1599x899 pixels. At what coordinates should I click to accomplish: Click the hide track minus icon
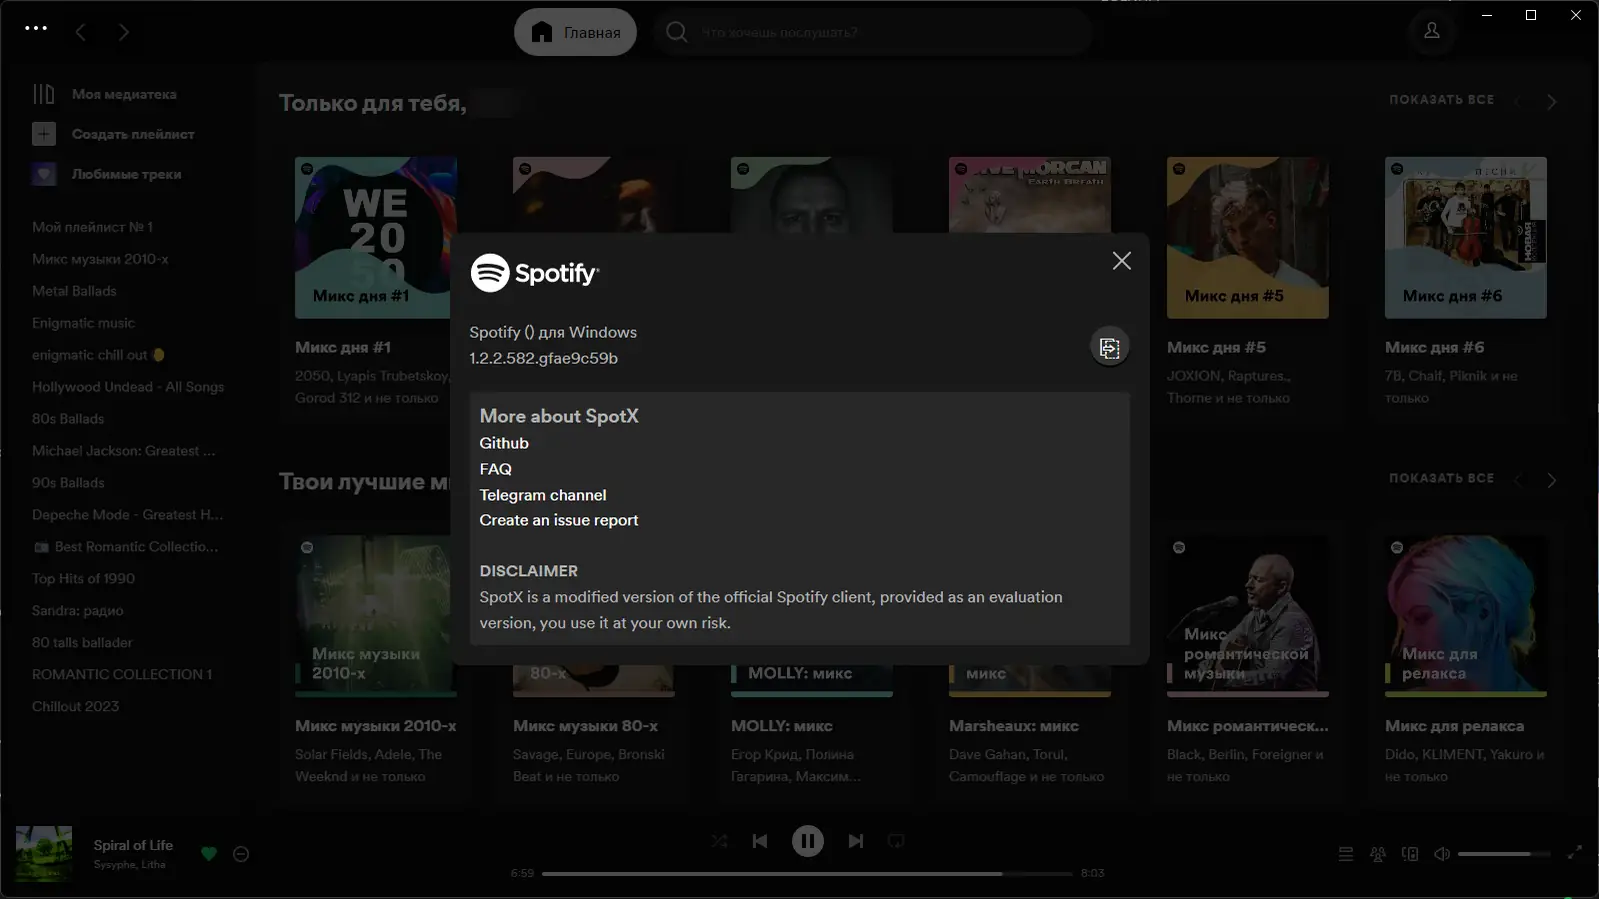pyautogui.click(x=241, y=854)
